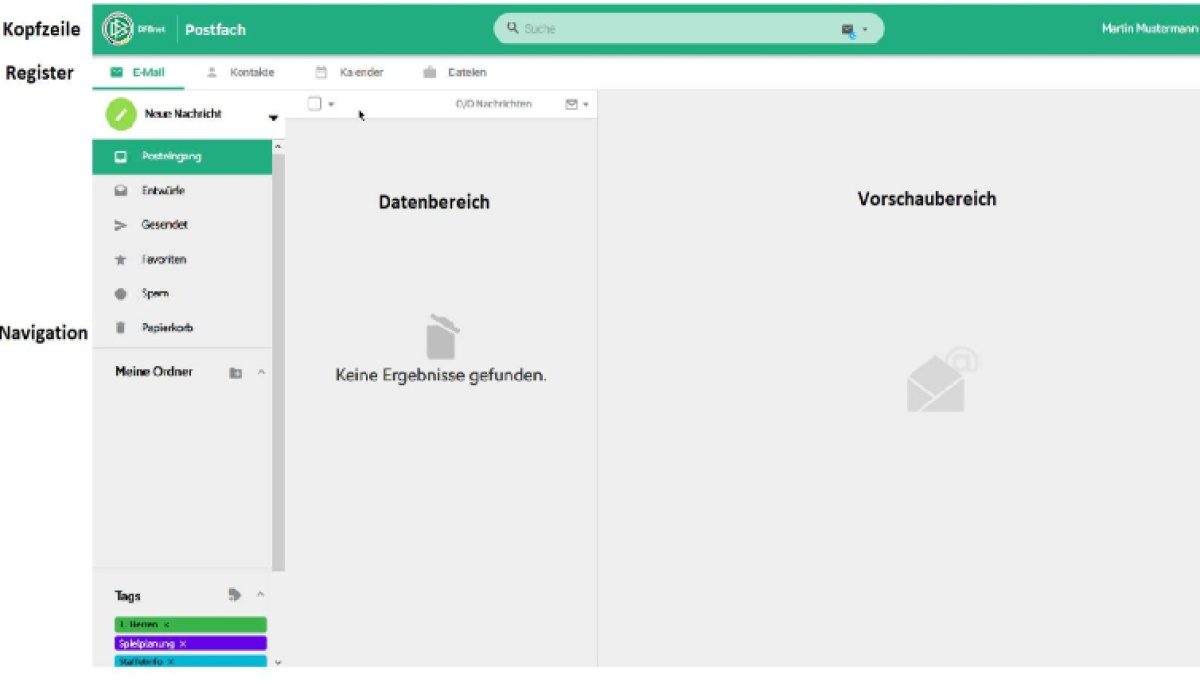This screenshot has width=1200, height=686.
Task: Open the Entwürfe drafts folder
Action: [x=162, y=191]
